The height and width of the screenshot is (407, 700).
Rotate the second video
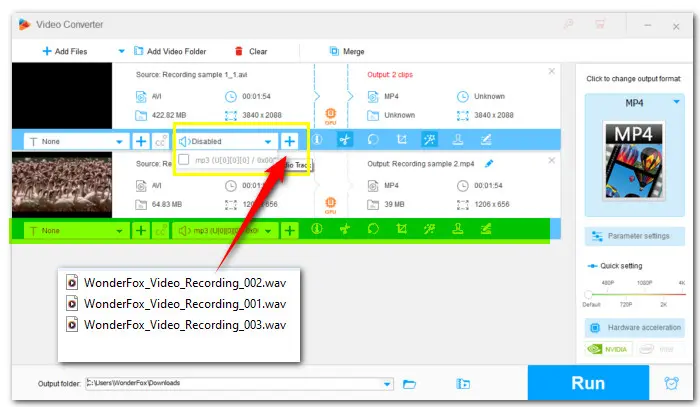(373, 229)
